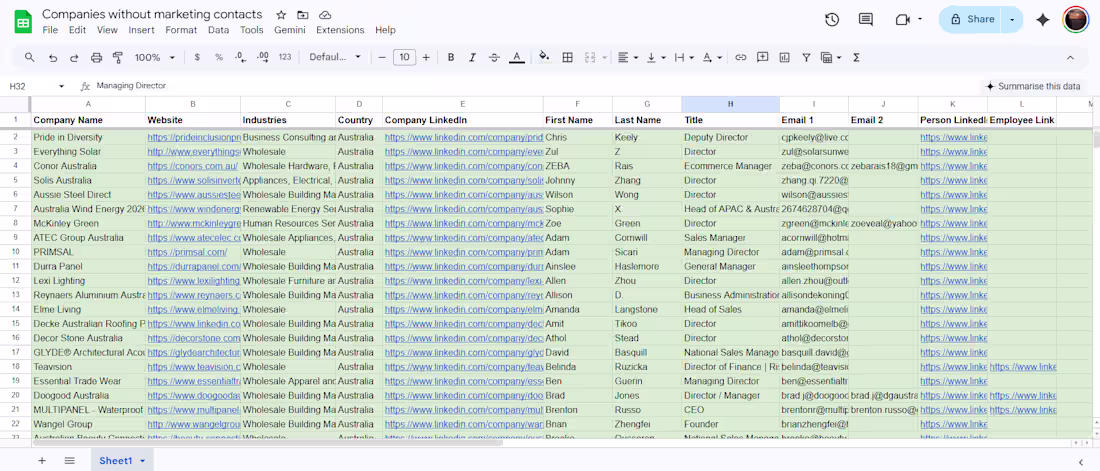Format the cell as currency

coord(197,58)
